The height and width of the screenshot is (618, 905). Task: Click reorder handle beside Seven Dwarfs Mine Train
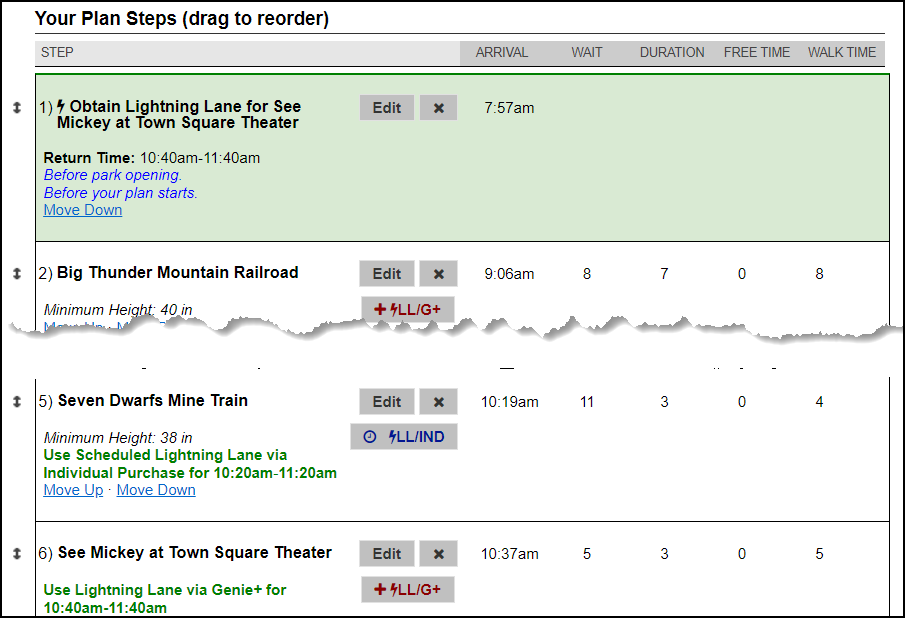[x=17, y=402]
